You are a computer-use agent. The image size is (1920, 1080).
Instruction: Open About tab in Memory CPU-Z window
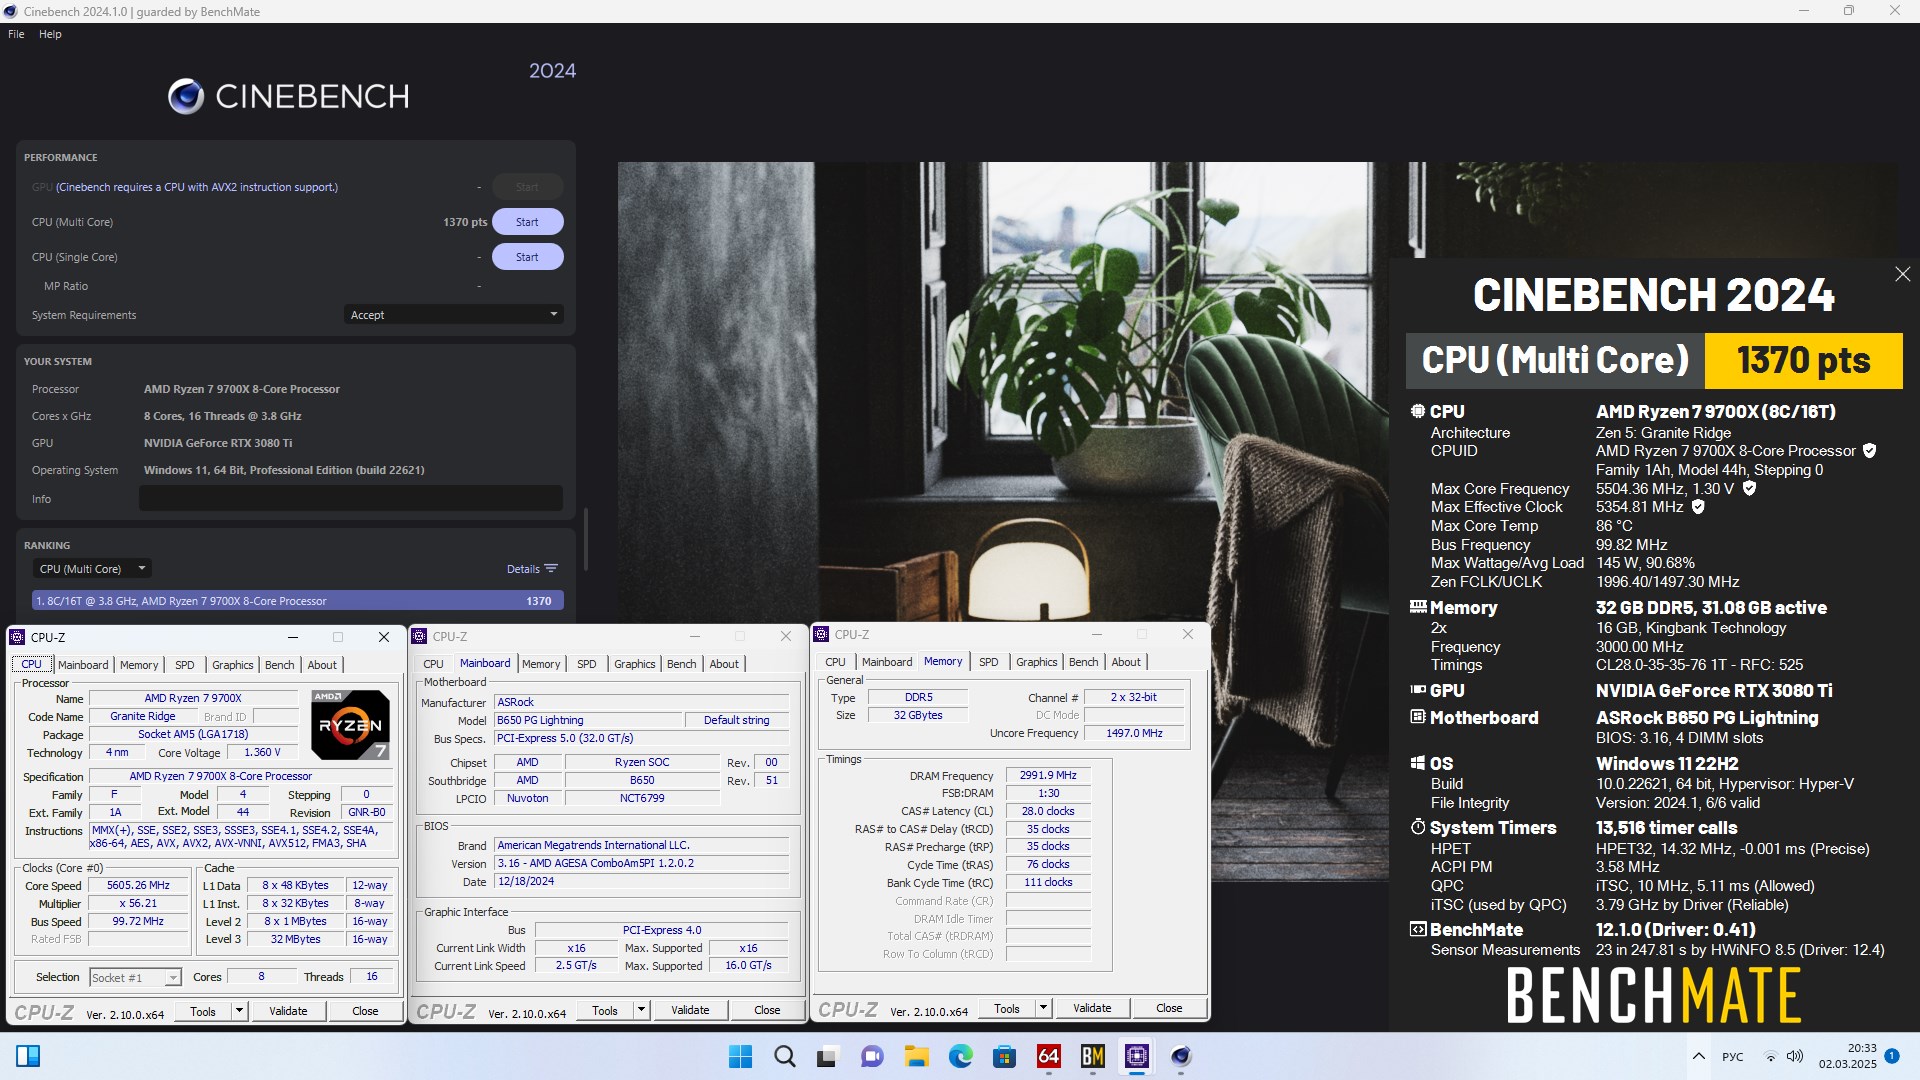pyautogui.click(x=1126, y=662)
